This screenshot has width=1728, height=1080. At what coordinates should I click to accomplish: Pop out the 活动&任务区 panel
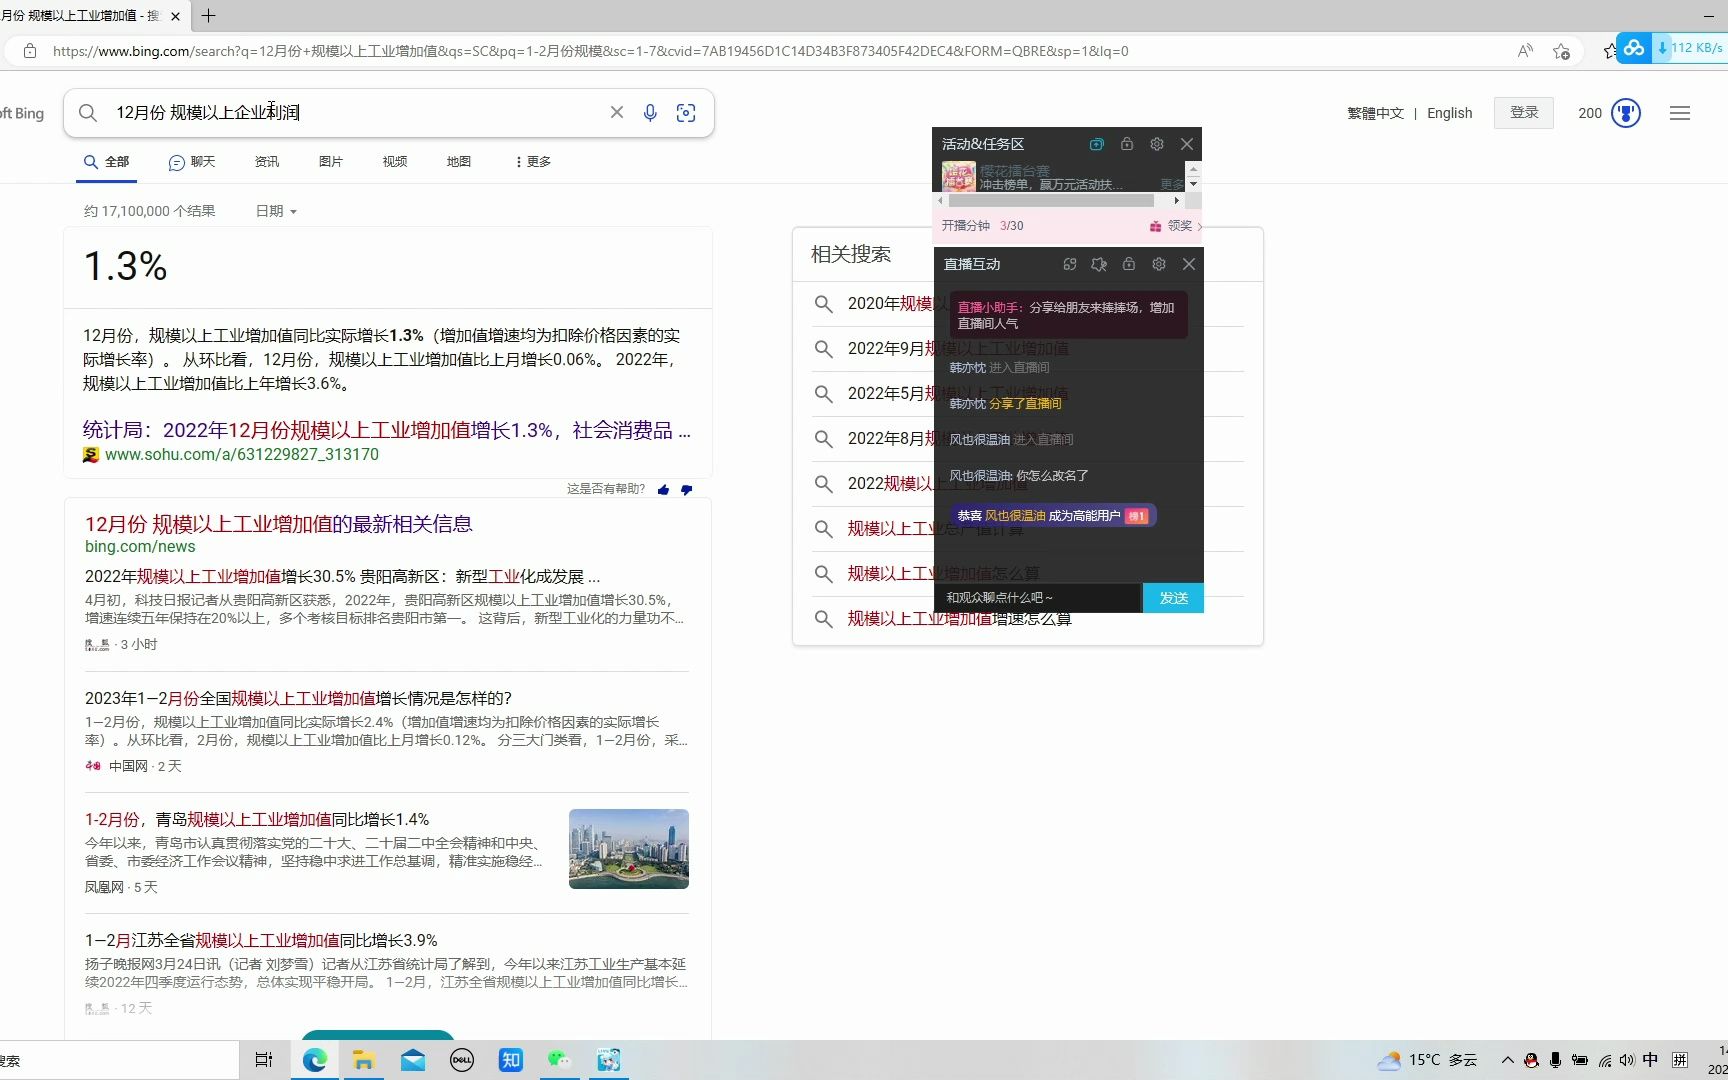pos(1097,144)
